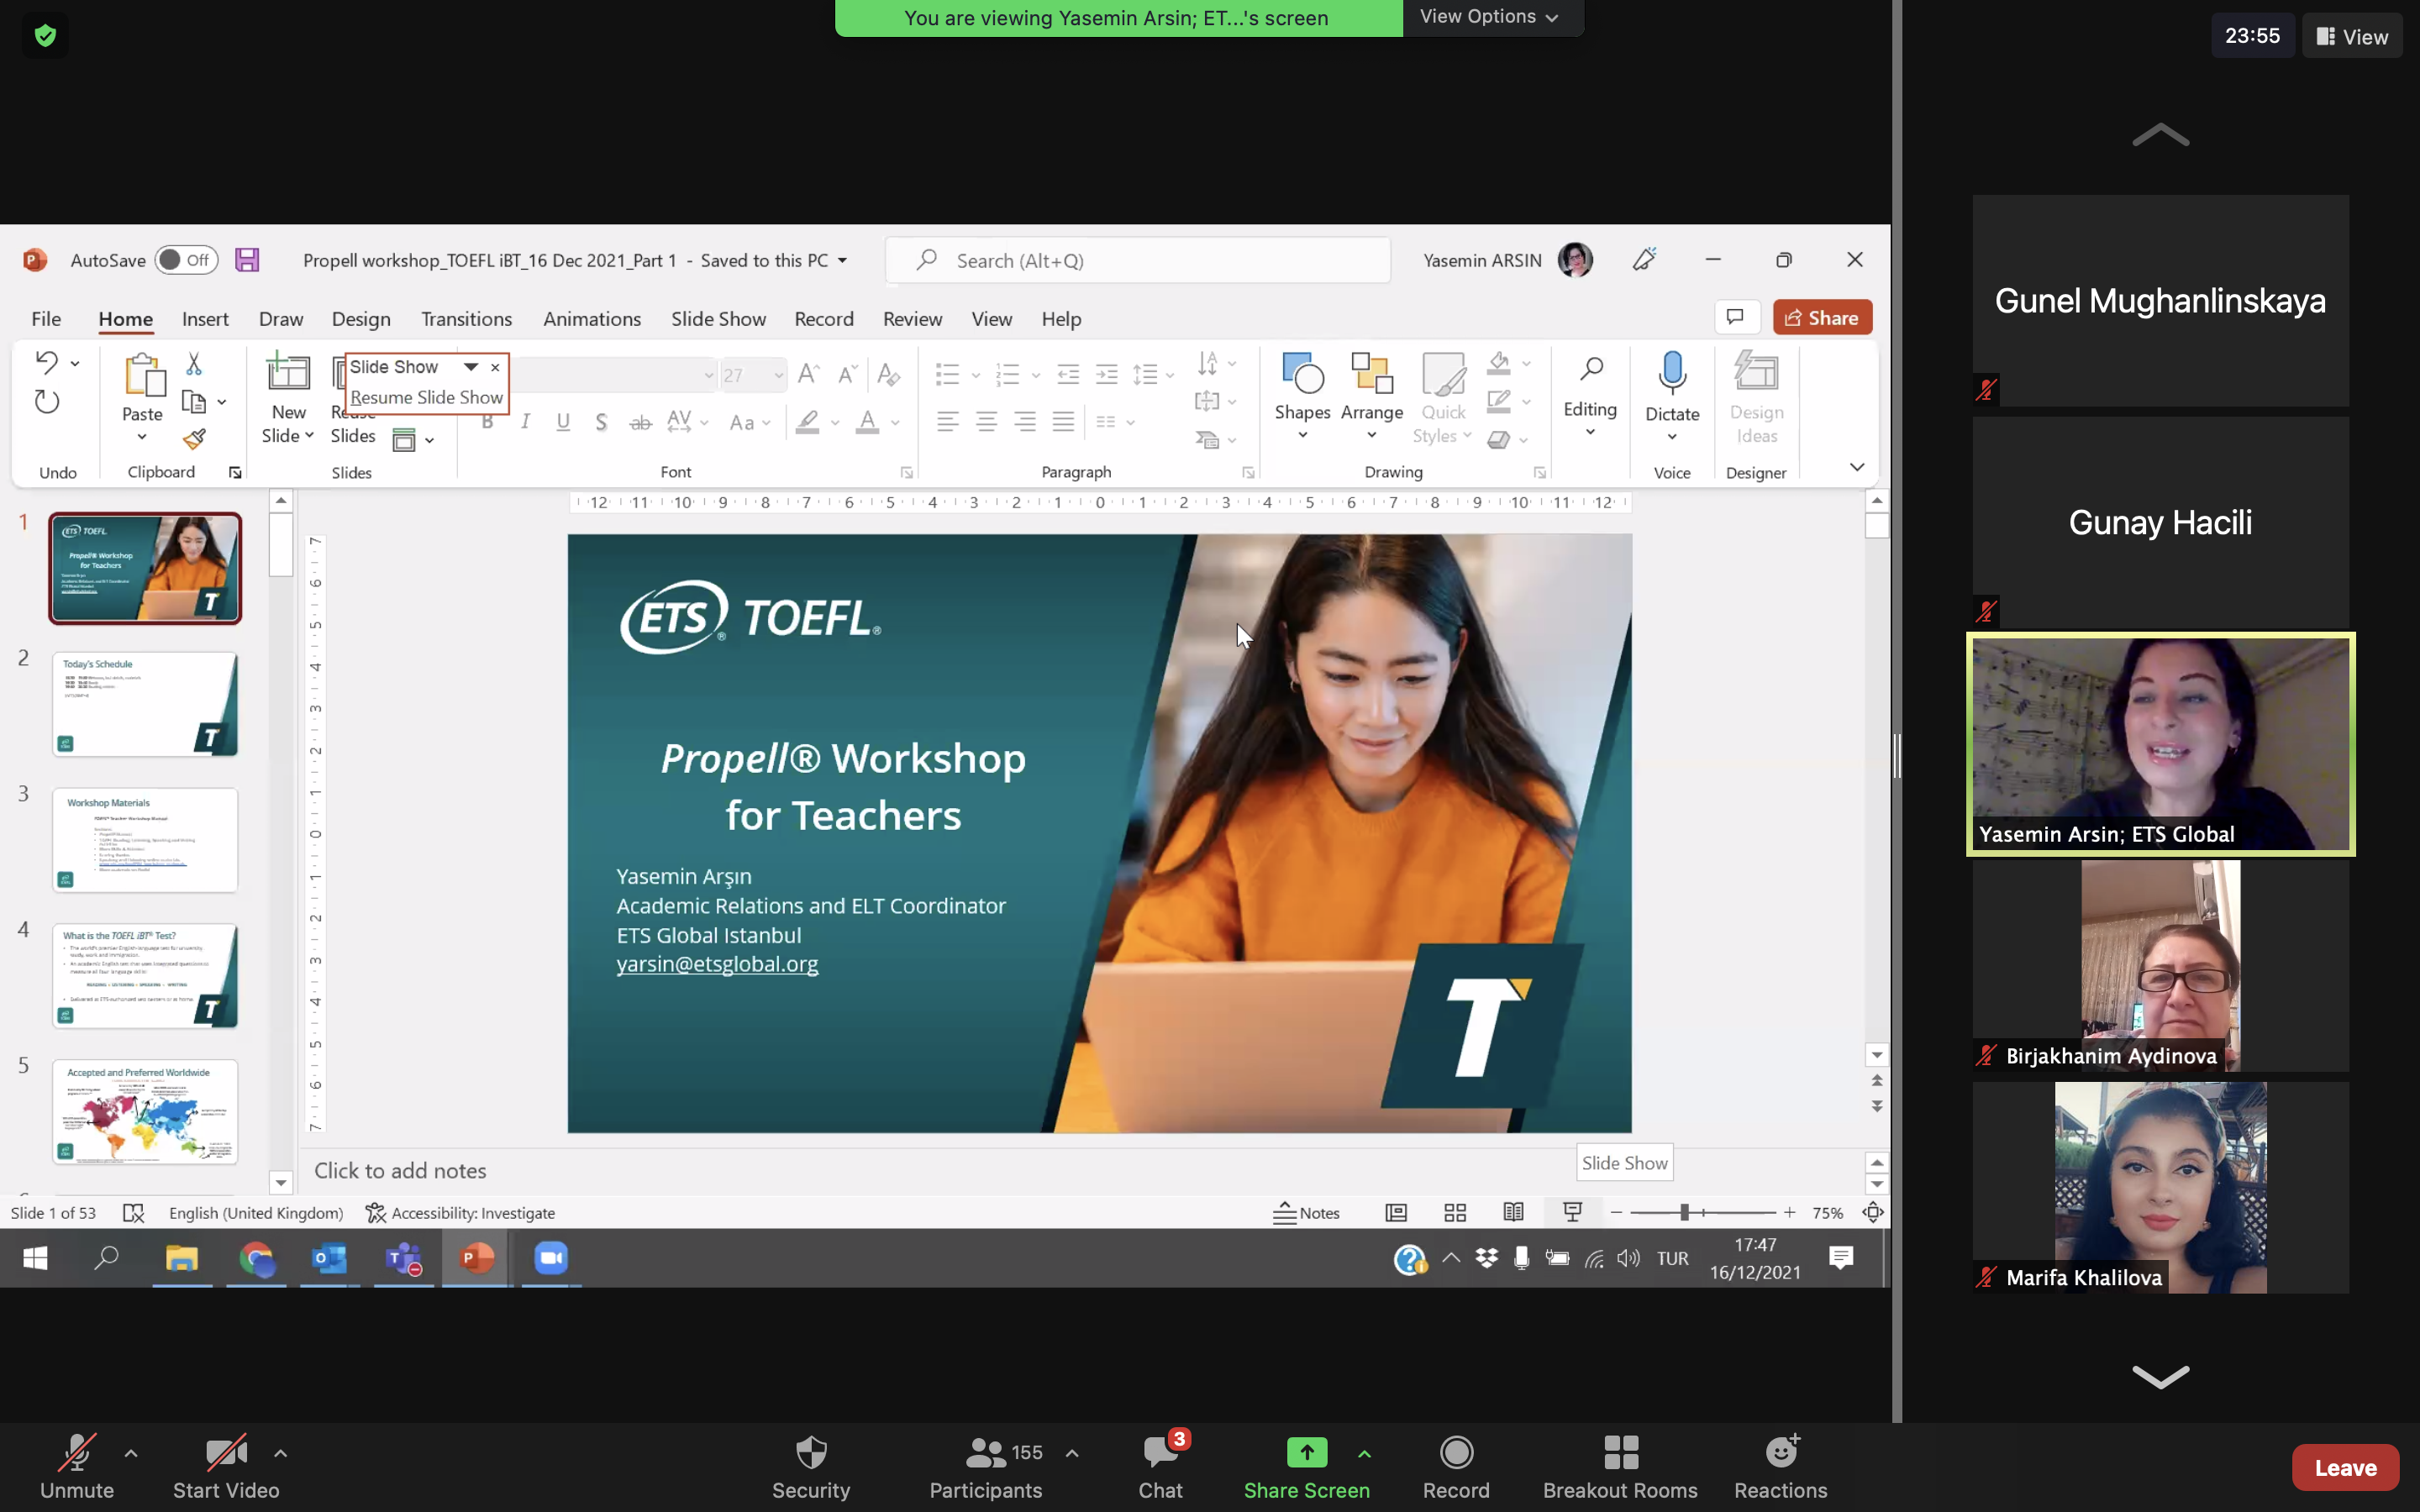Viewport: 2420px width, 1512px height.
Task: Click the zoom level slider handle
Action: point(1685,1213)
